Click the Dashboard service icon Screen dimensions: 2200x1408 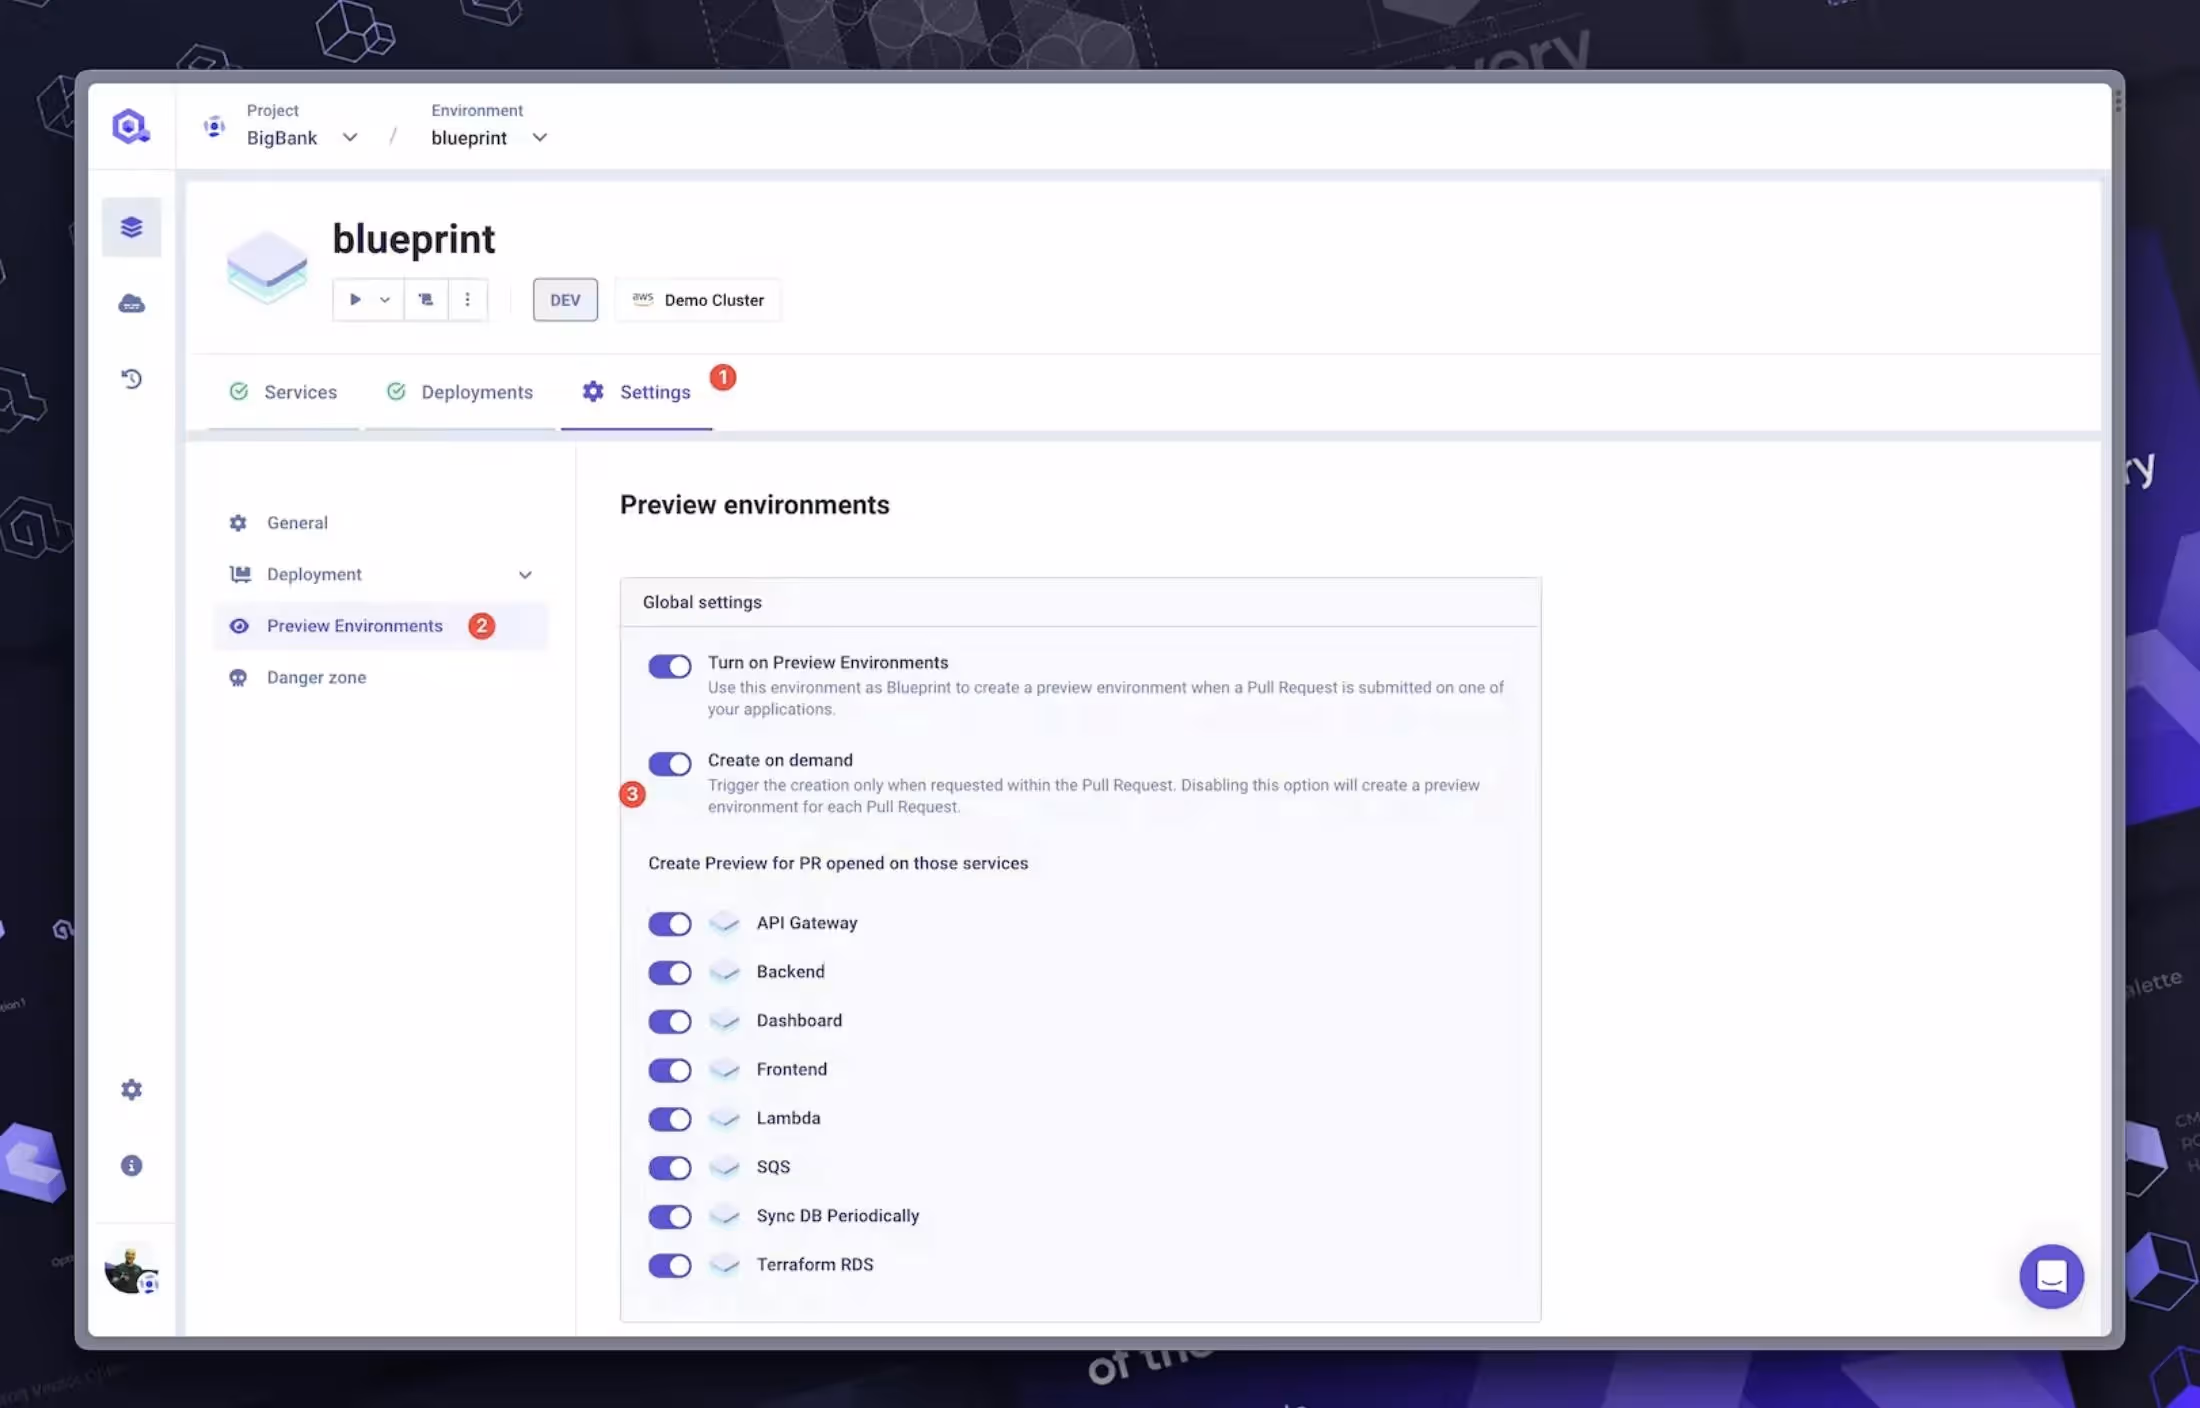click(724, 1021)
